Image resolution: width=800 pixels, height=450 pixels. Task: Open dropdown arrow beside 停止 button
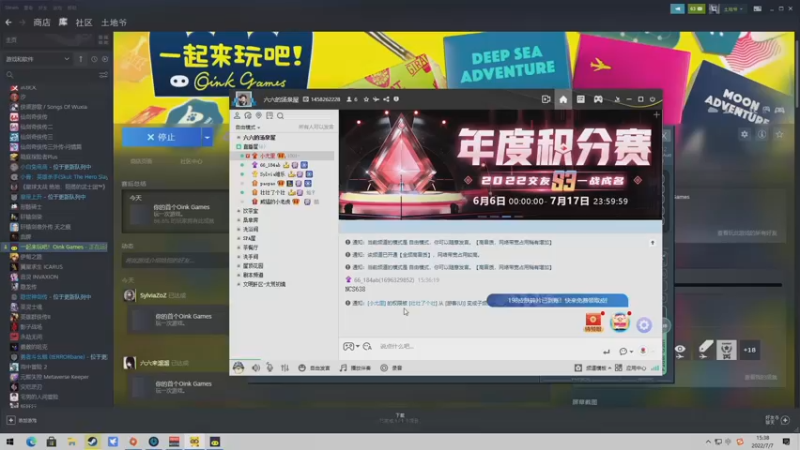[207, 137]
